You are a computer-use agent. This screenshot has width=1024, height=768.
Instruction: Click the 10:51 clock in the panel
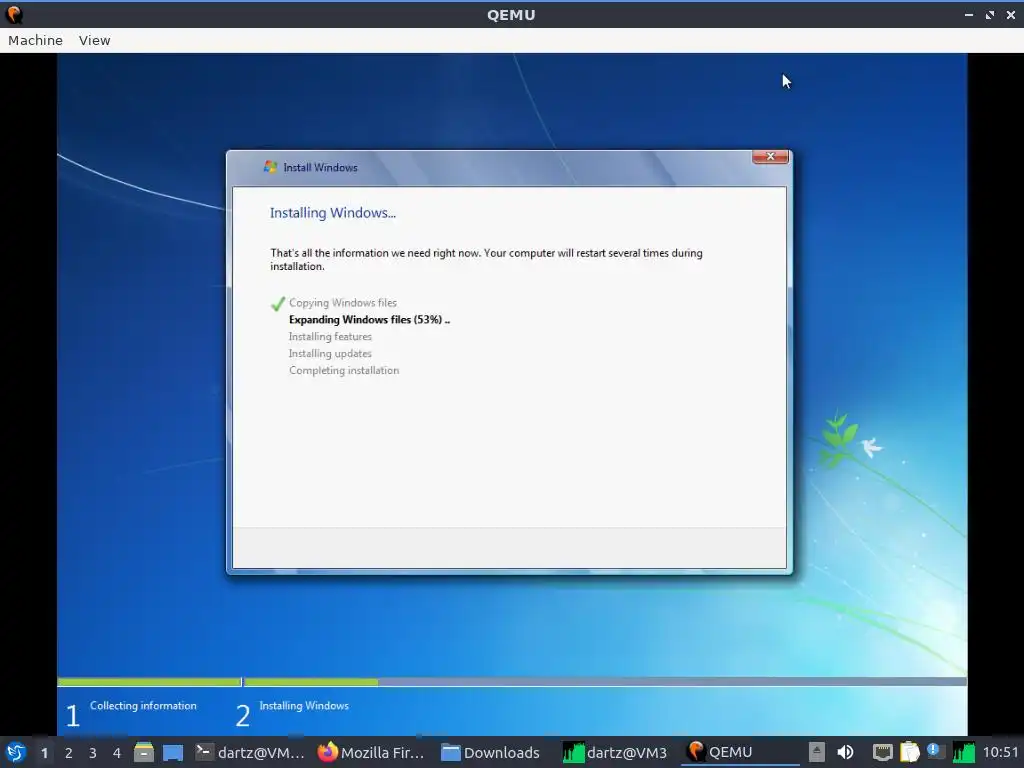[1000, 752]
